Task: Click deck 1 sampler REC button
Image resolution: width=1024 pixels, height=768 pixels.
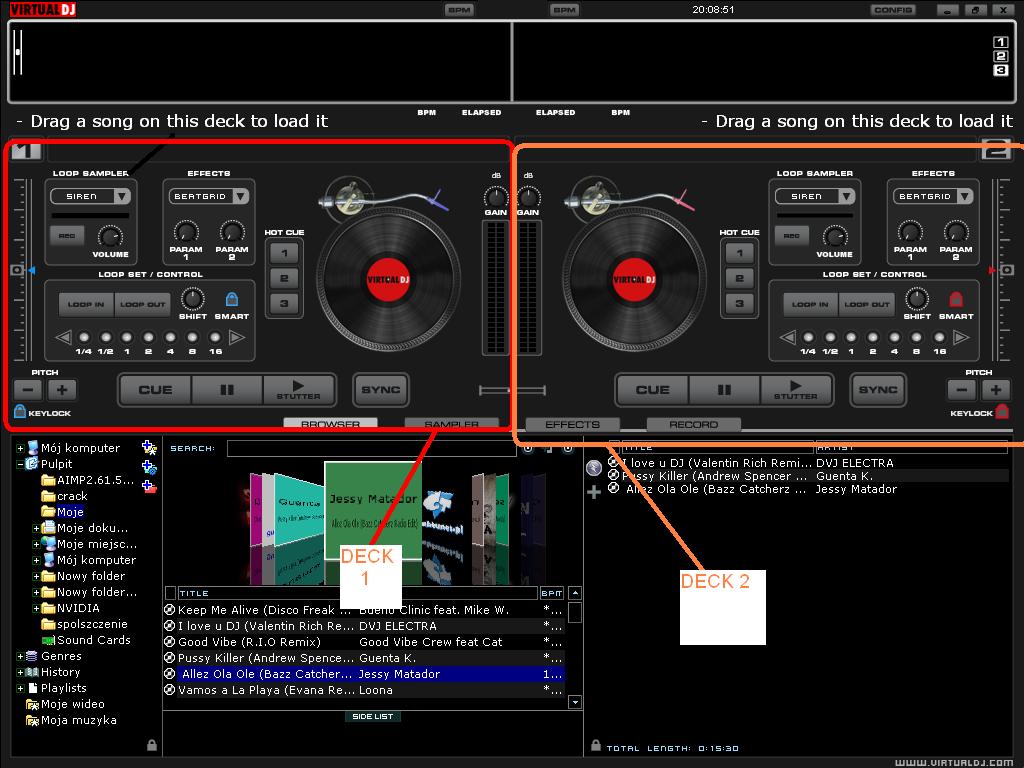Action: (67, 236)
